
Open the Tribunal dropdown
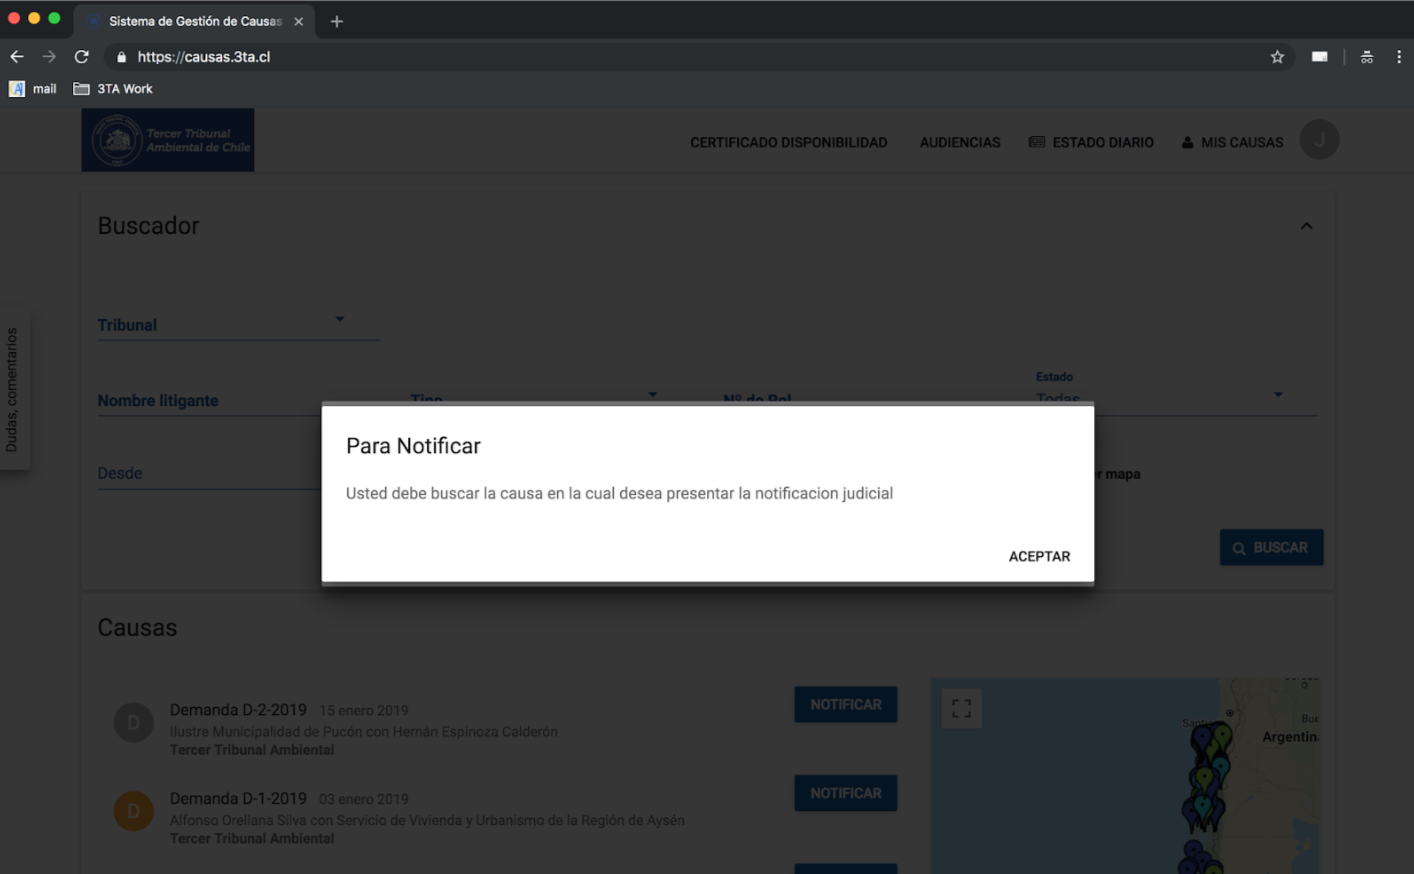pos(238,324)
